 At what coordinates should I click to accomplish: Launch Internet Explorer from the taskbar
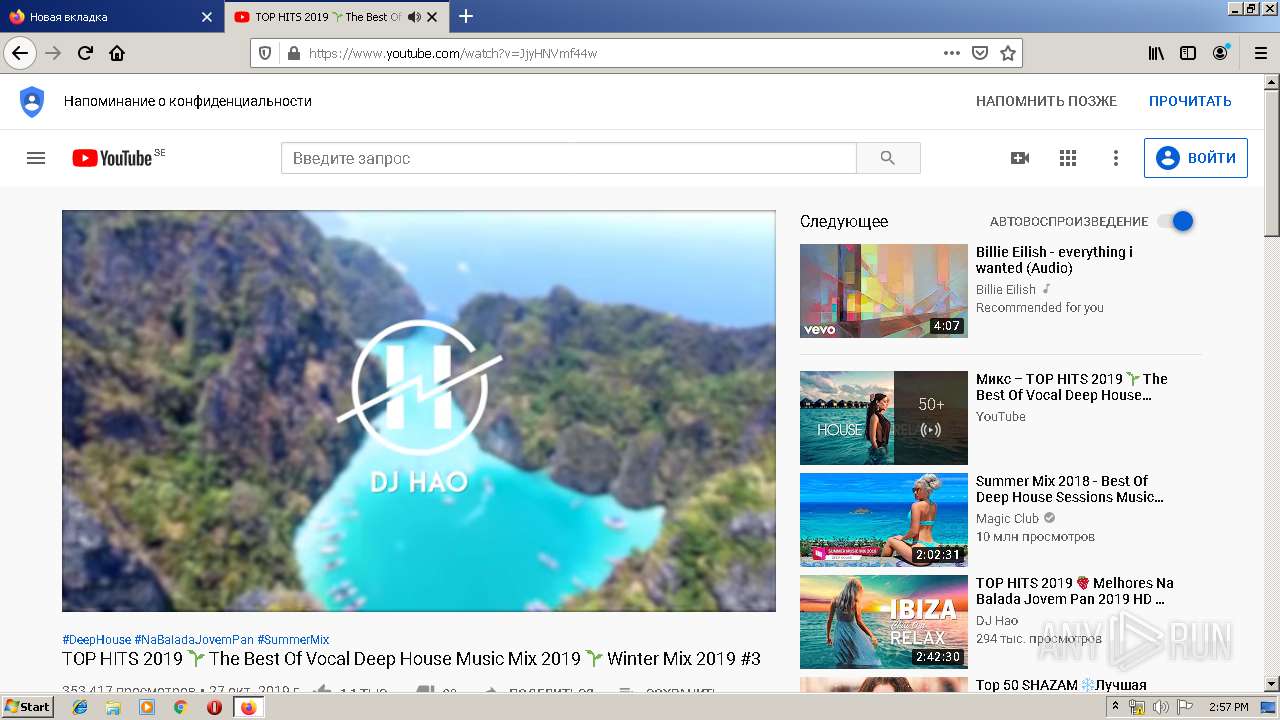[80, 707]
